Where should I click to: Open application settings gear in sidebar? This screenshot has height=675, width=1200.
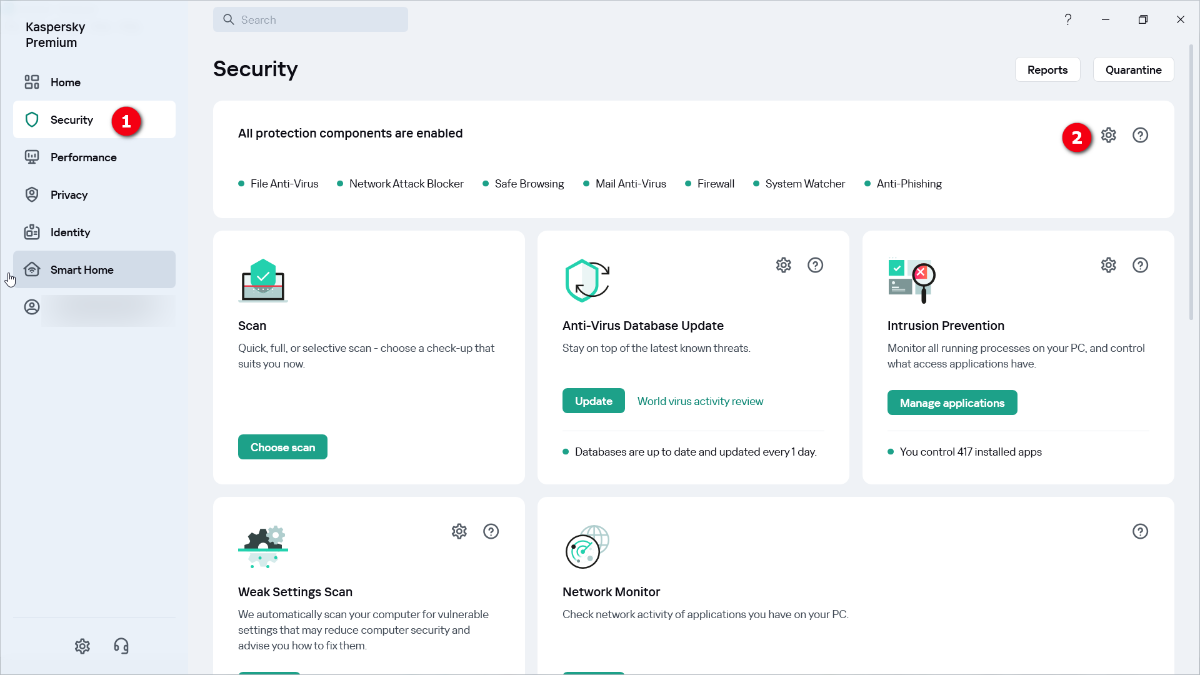click(82, 646)
